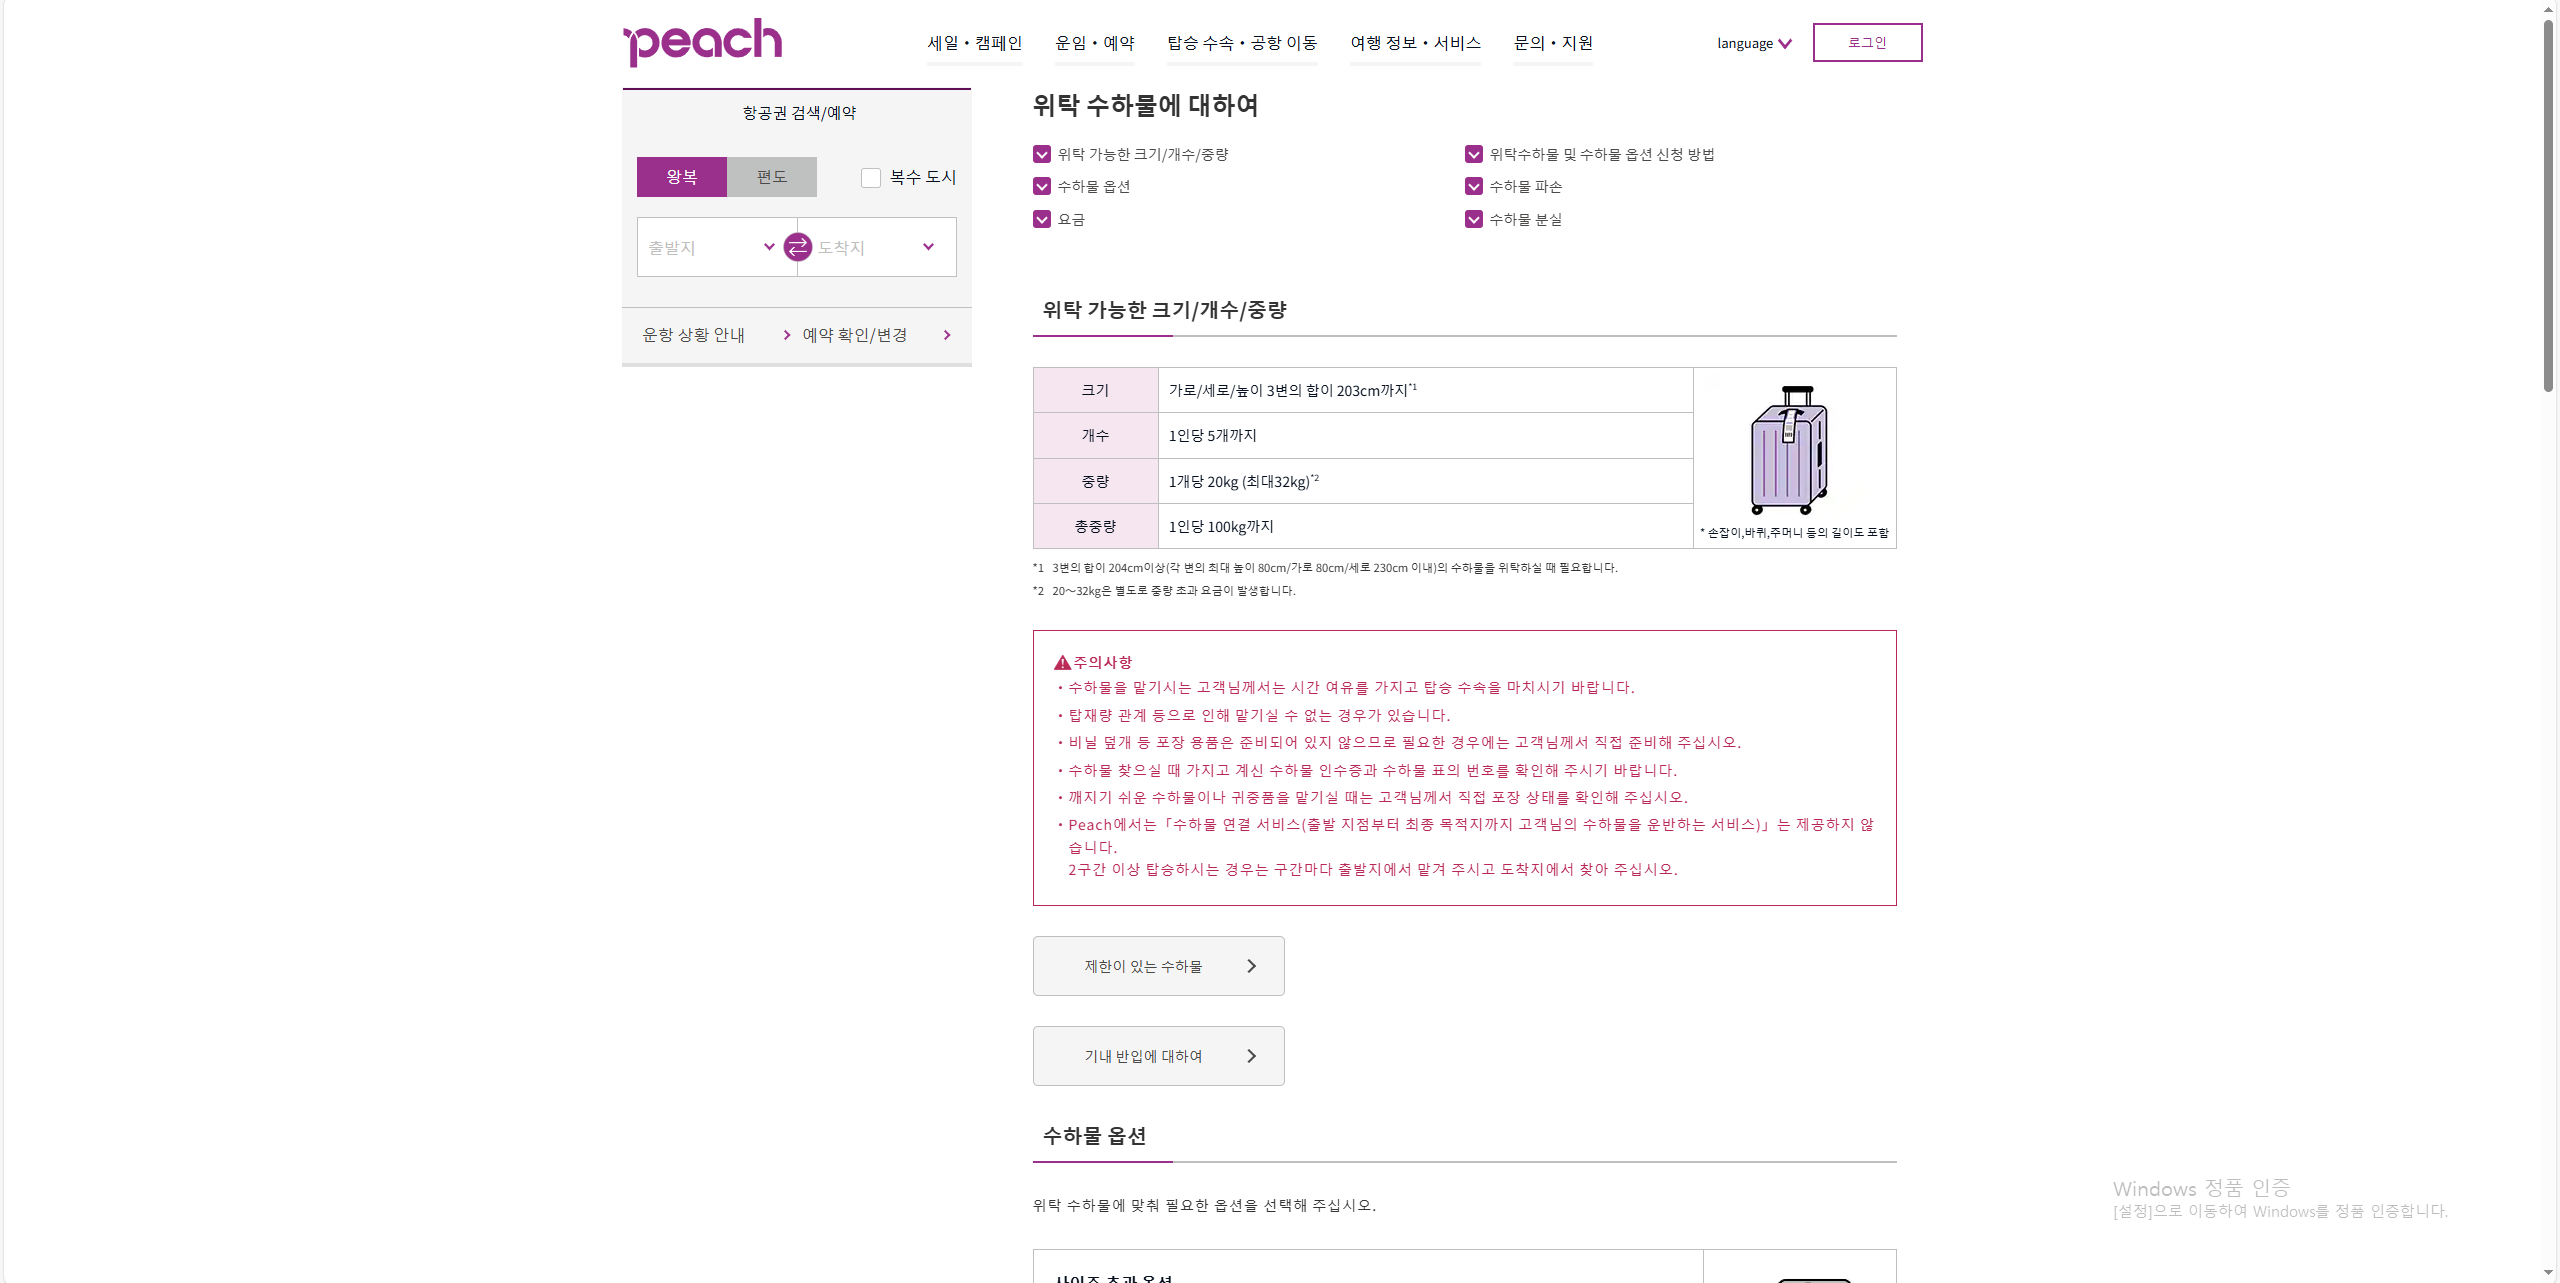The height and width of the screenshot is (1283, 2560).
Task: Enable the 복수 도시 checkbox
Action: (871, 178)
